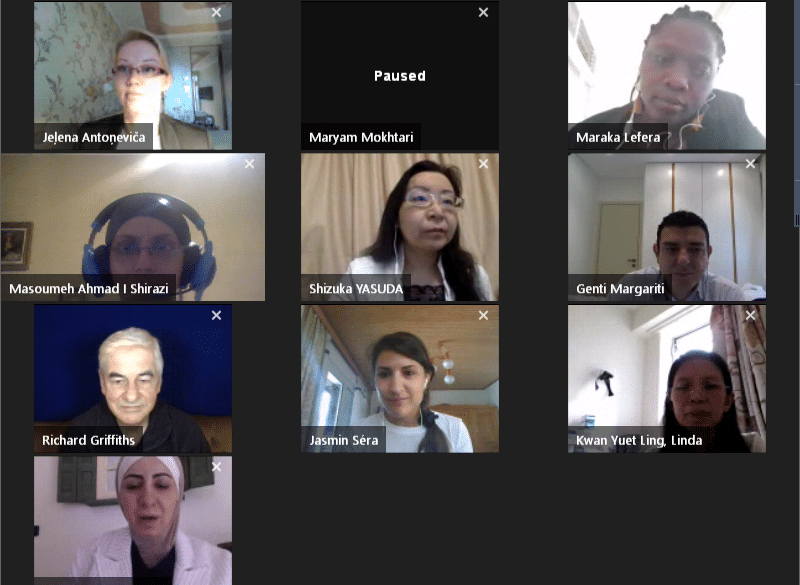The height and width of the screenshot is (585, 800).
Task: Click the Maryam Mokhtari name label
Action: tap(361, 137)
